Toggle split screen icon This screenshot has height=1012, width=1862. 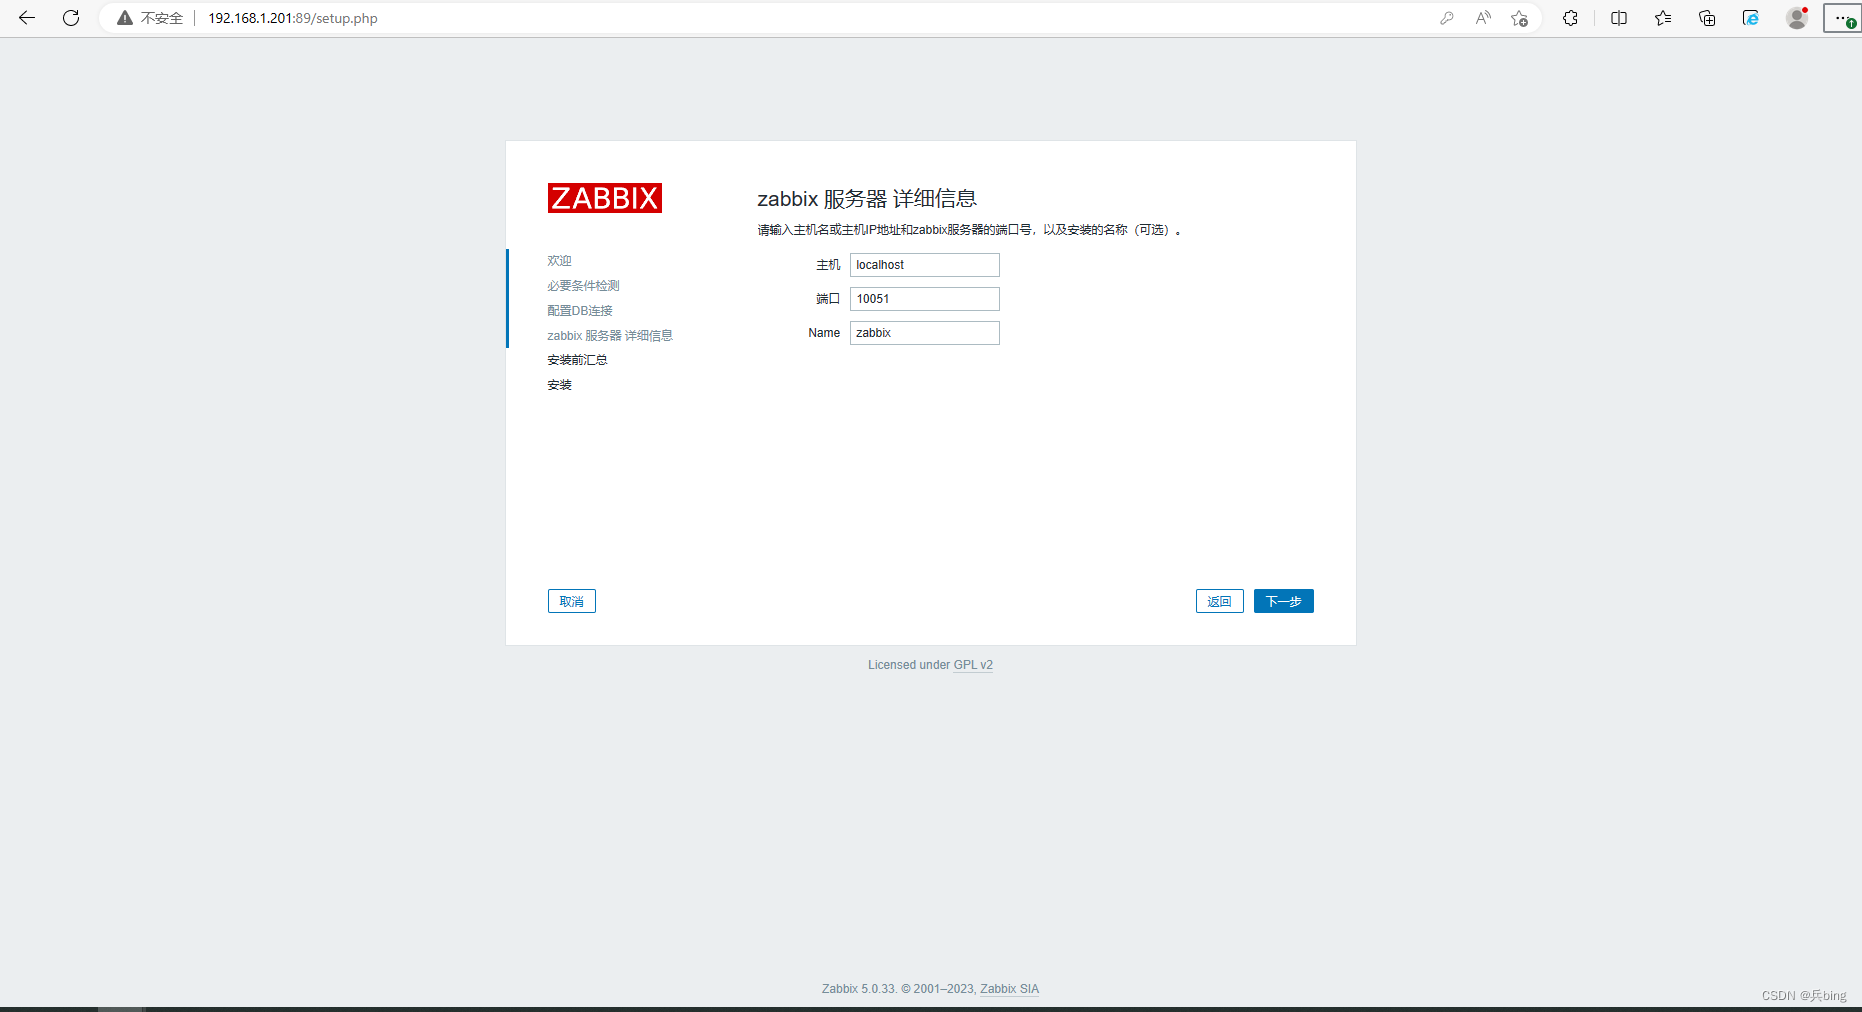(x=1619, y=18)
